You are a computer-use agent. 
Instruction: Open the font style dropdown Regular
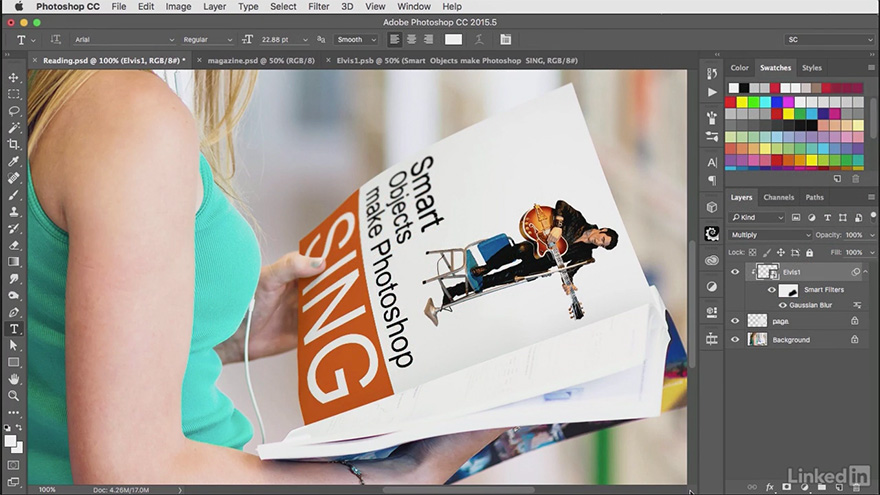click(x=207, y=40)
